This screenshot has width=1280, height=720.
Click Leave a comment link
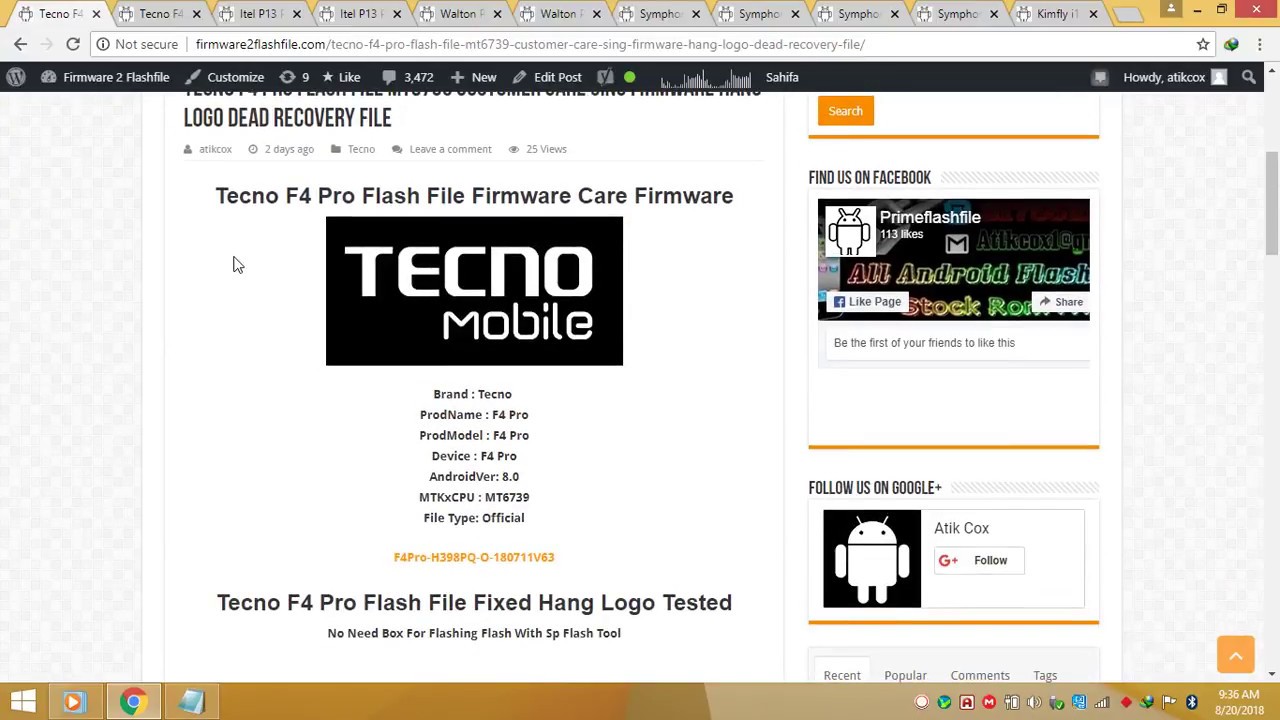click(x=450, y=149)
